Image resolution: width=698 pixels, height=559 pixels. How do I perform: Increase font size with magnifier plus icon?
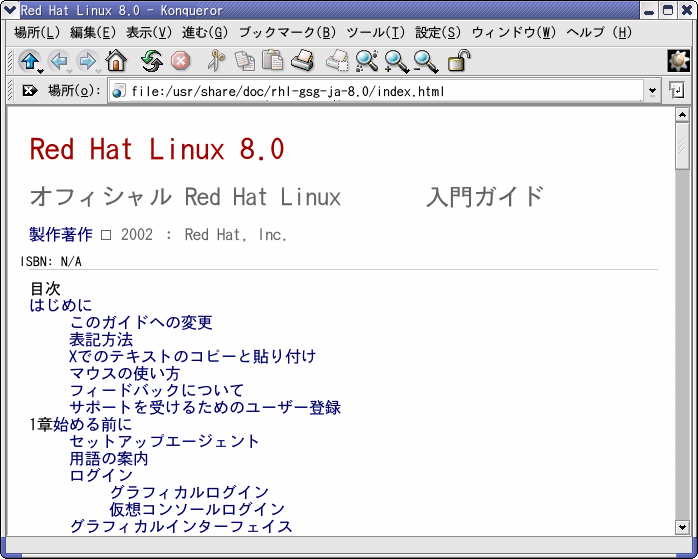tap(396, 61)
